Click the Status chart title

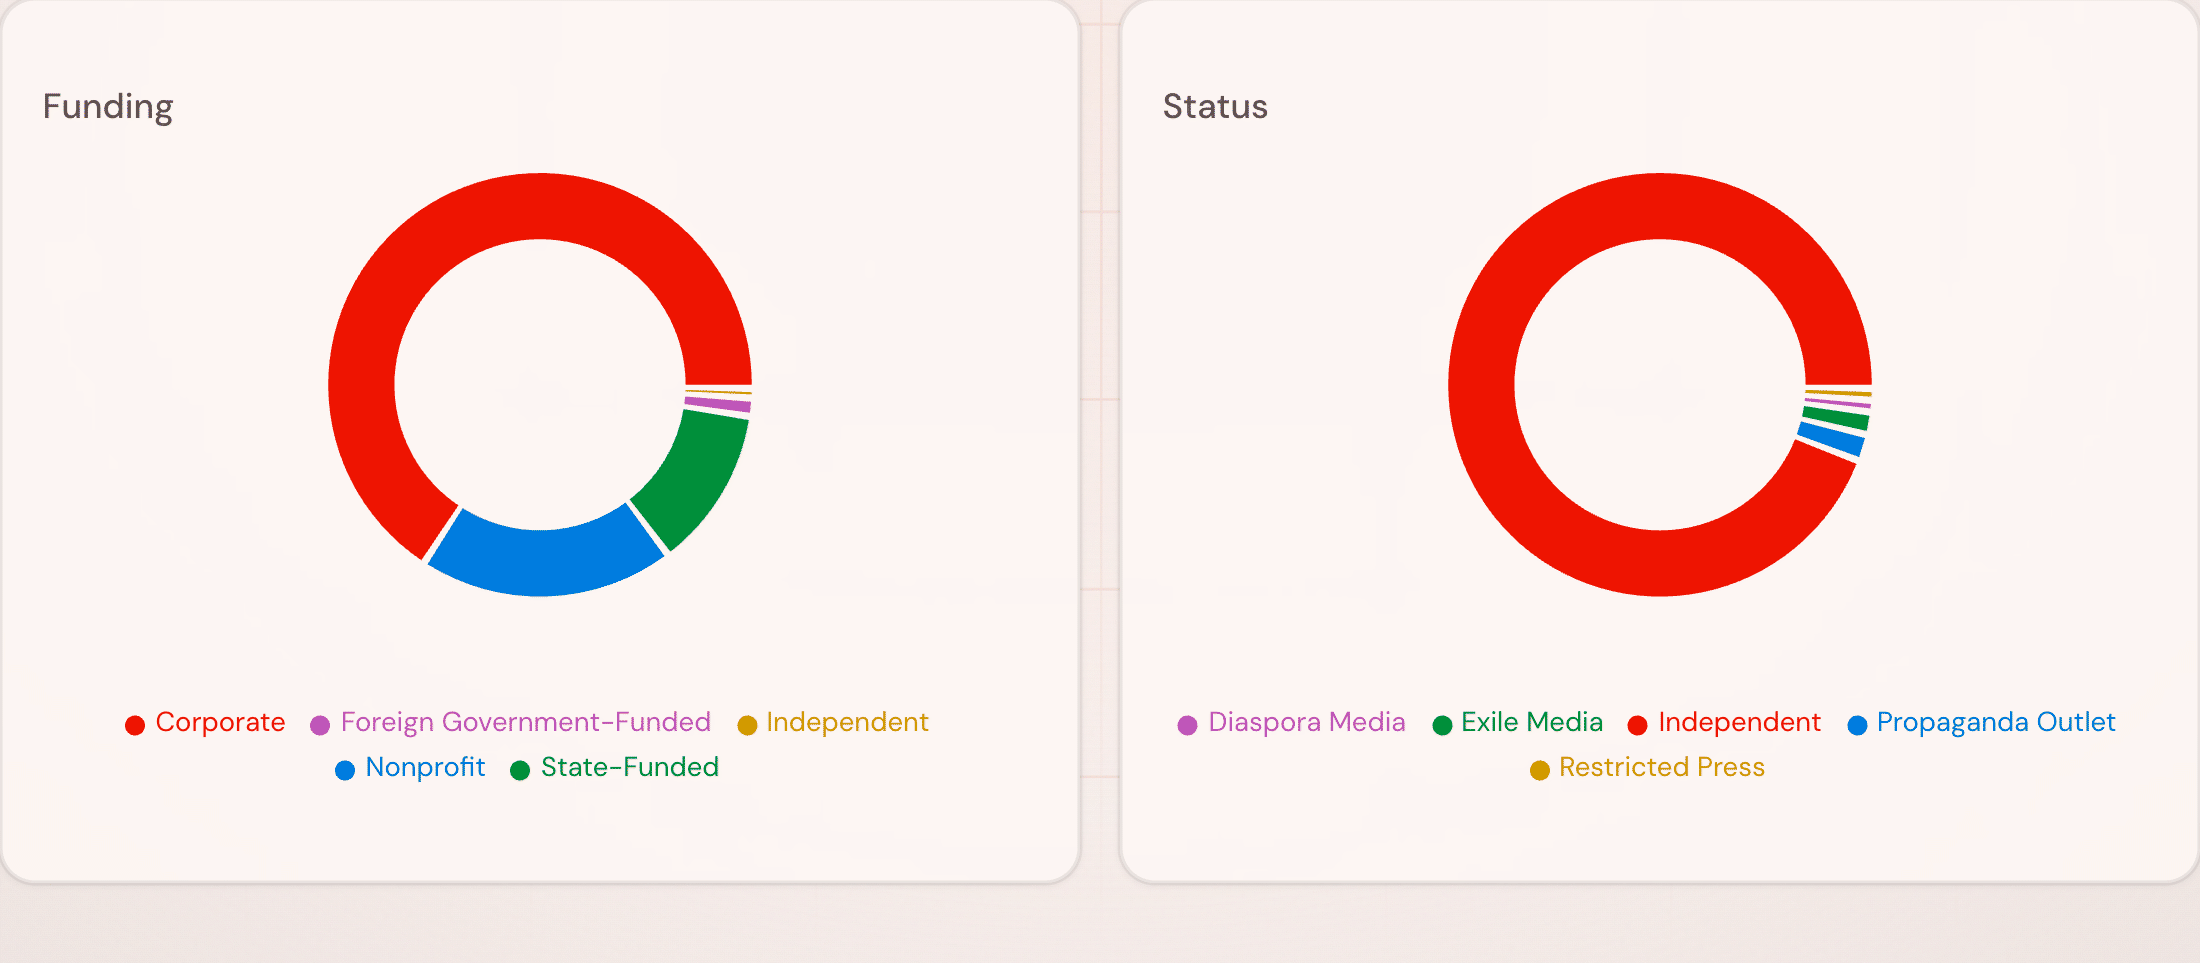(1215, 106)
